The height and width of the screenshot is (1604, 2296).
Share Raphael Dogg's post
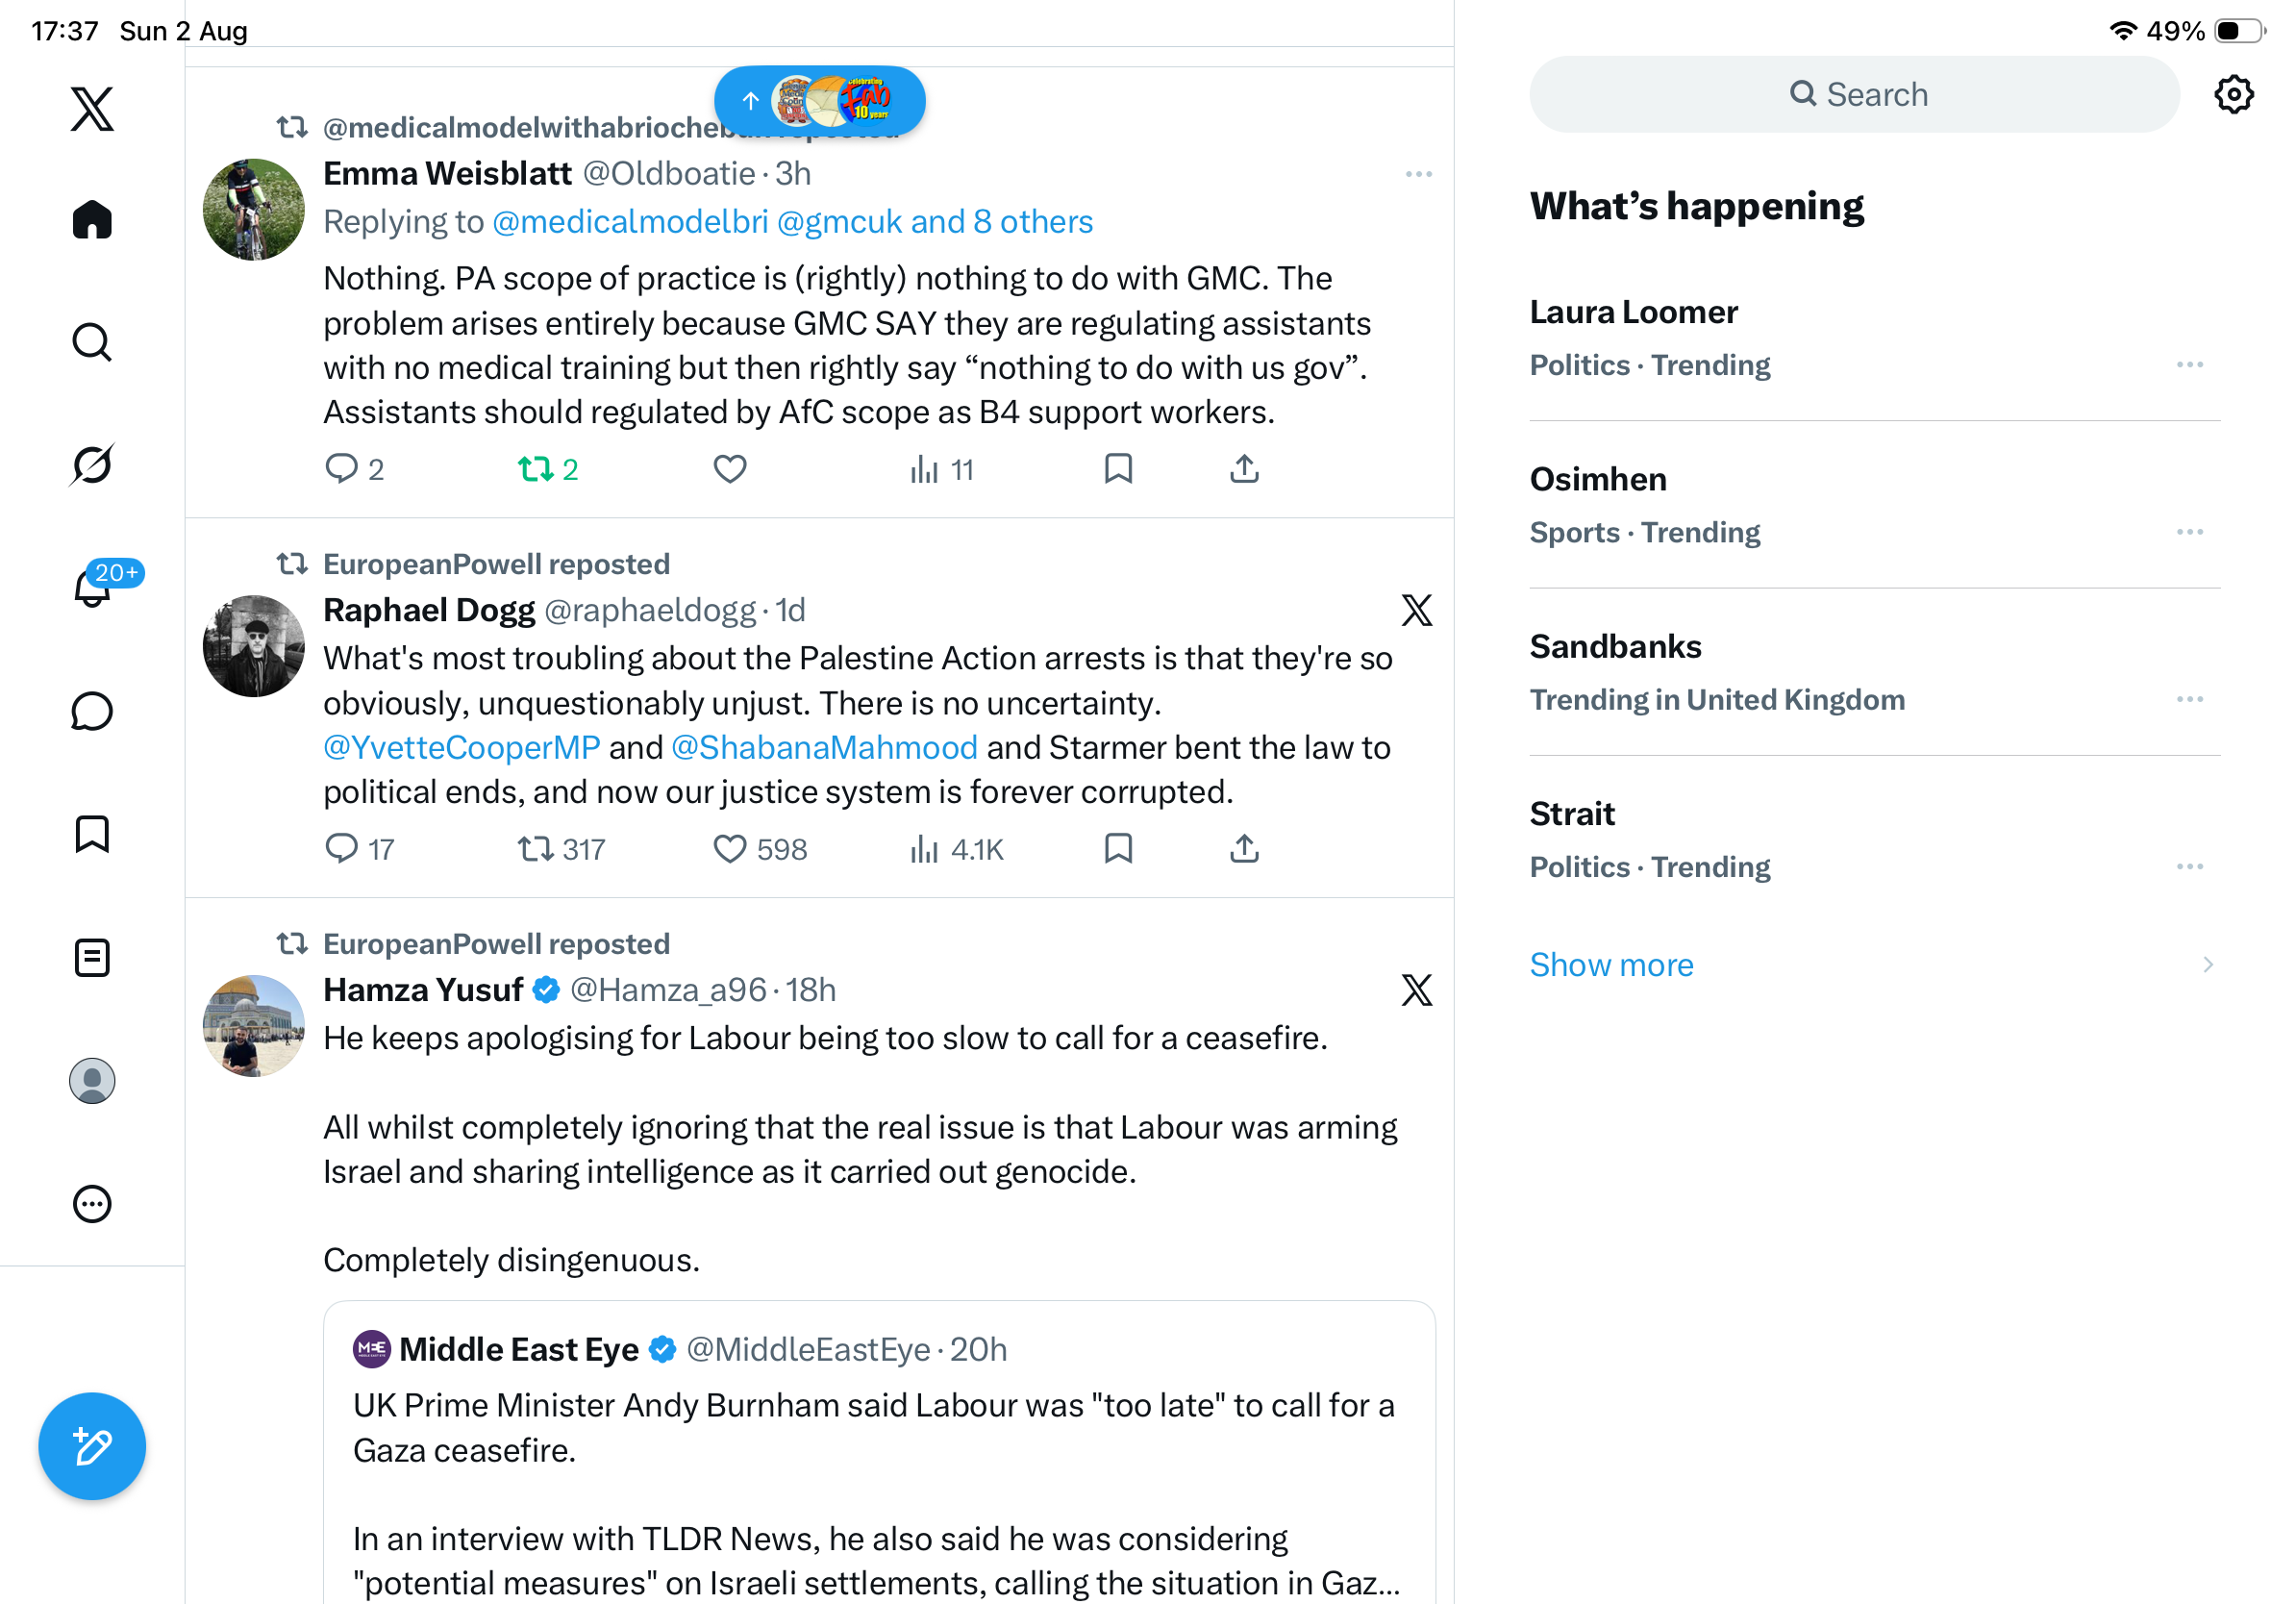click(1244, 849)
